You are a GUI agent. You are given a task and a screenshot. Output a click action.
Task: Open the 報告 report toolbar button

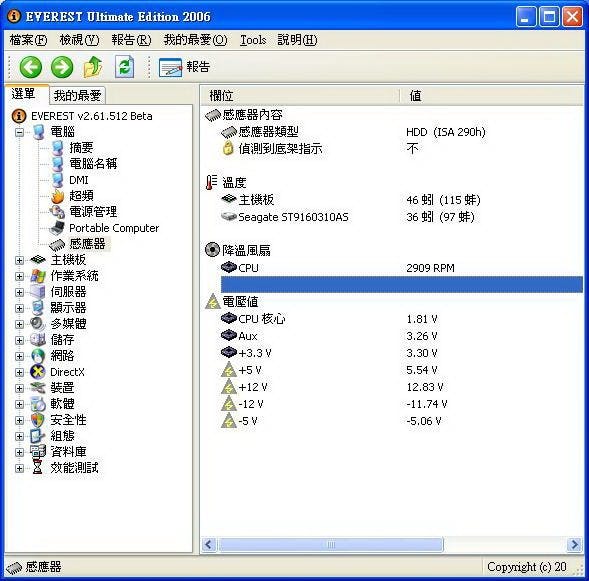[184, 67]
